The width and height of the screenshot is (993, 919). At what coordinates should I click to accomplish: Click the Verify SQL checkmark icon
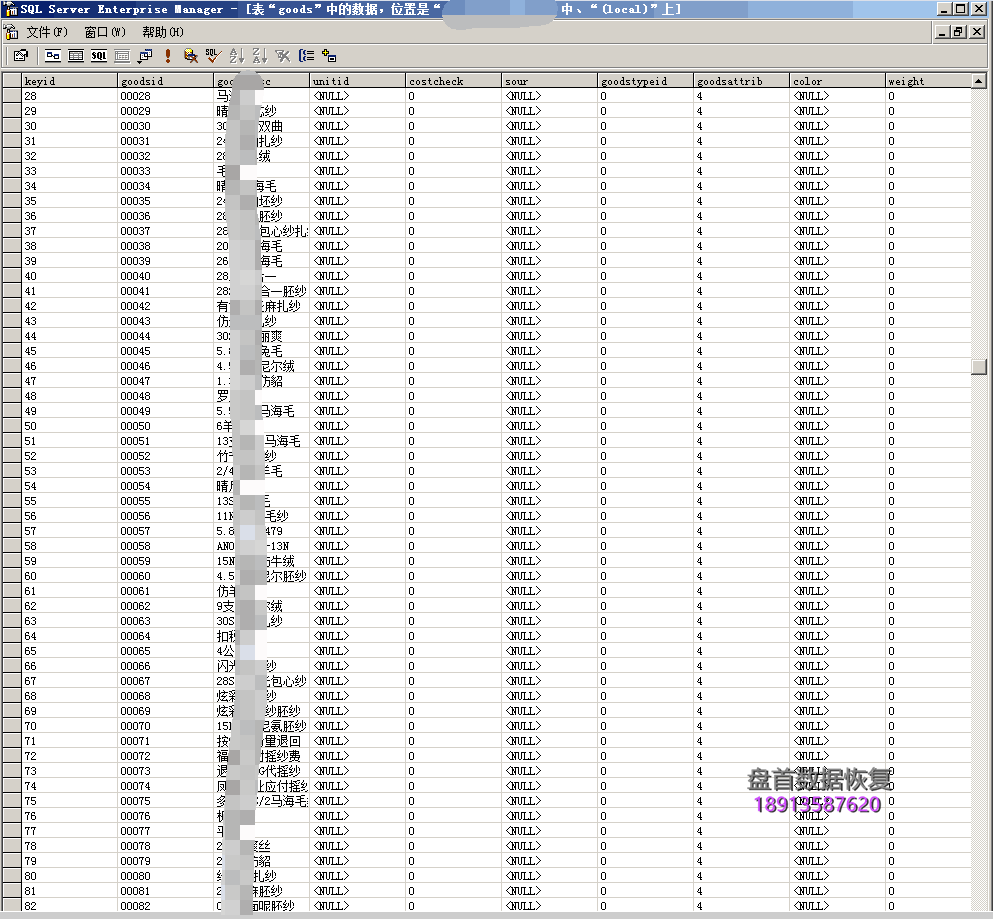click(212, 56)
